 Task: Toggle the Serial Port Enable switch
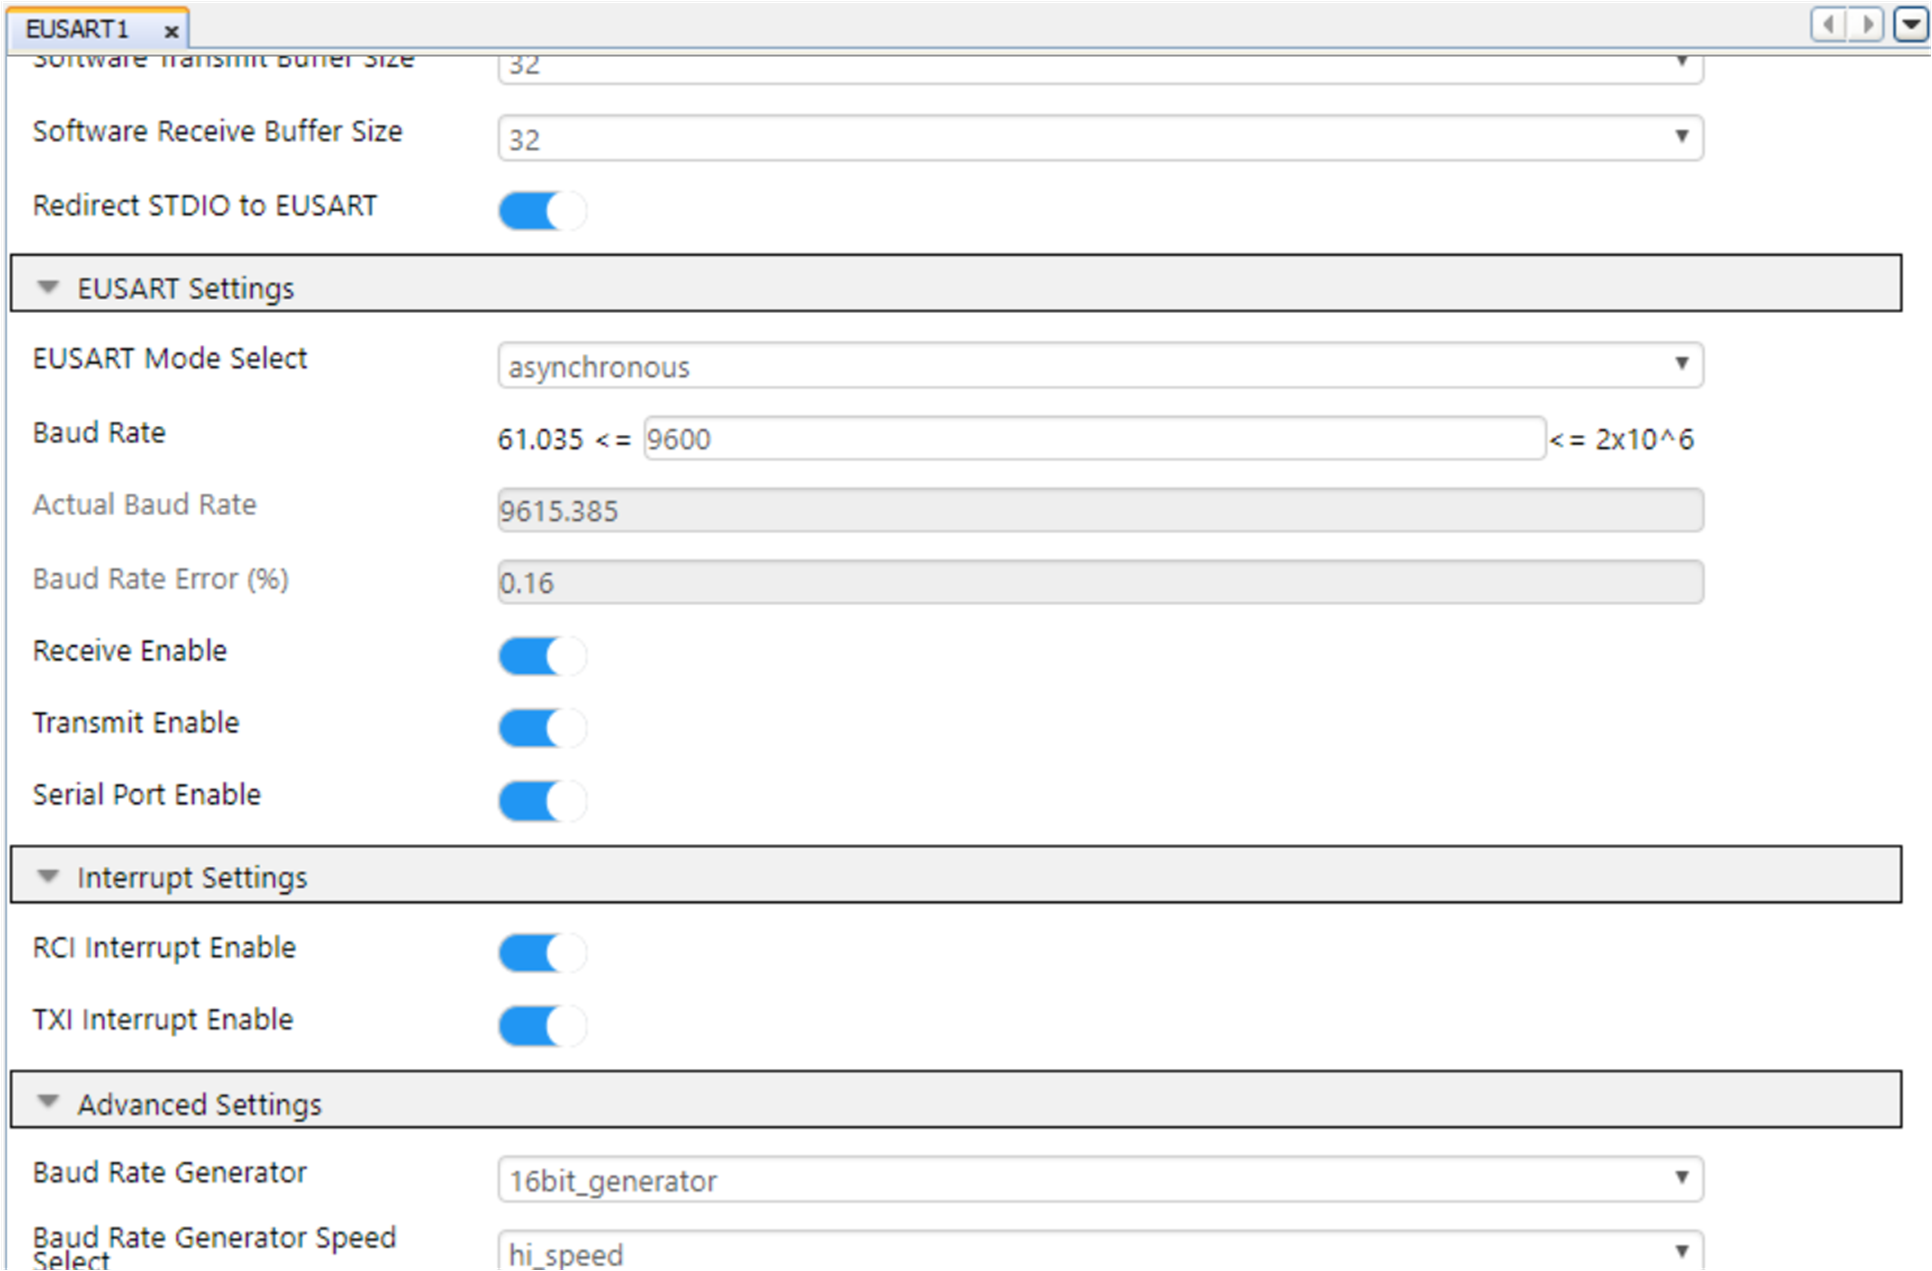542,800
